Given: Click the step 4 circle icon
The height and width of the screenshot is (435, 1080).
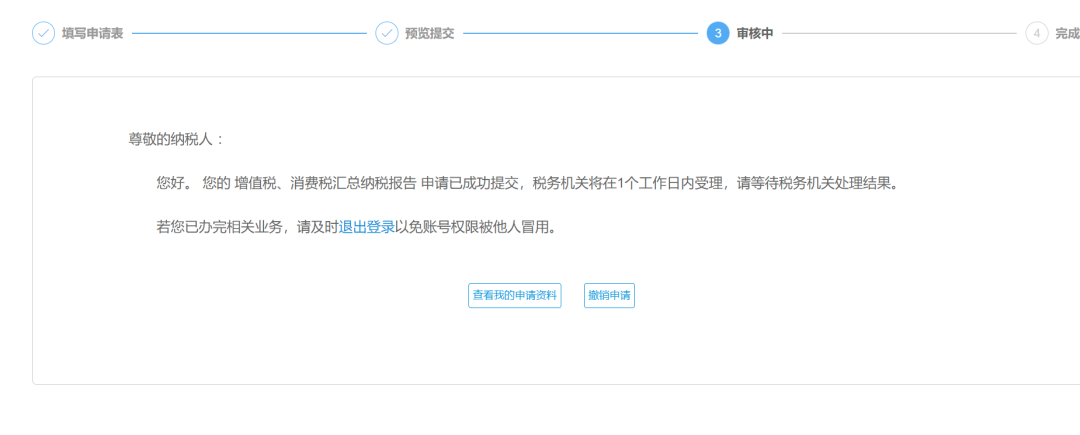Looking at the screenshot, I should click(1037, 33).
